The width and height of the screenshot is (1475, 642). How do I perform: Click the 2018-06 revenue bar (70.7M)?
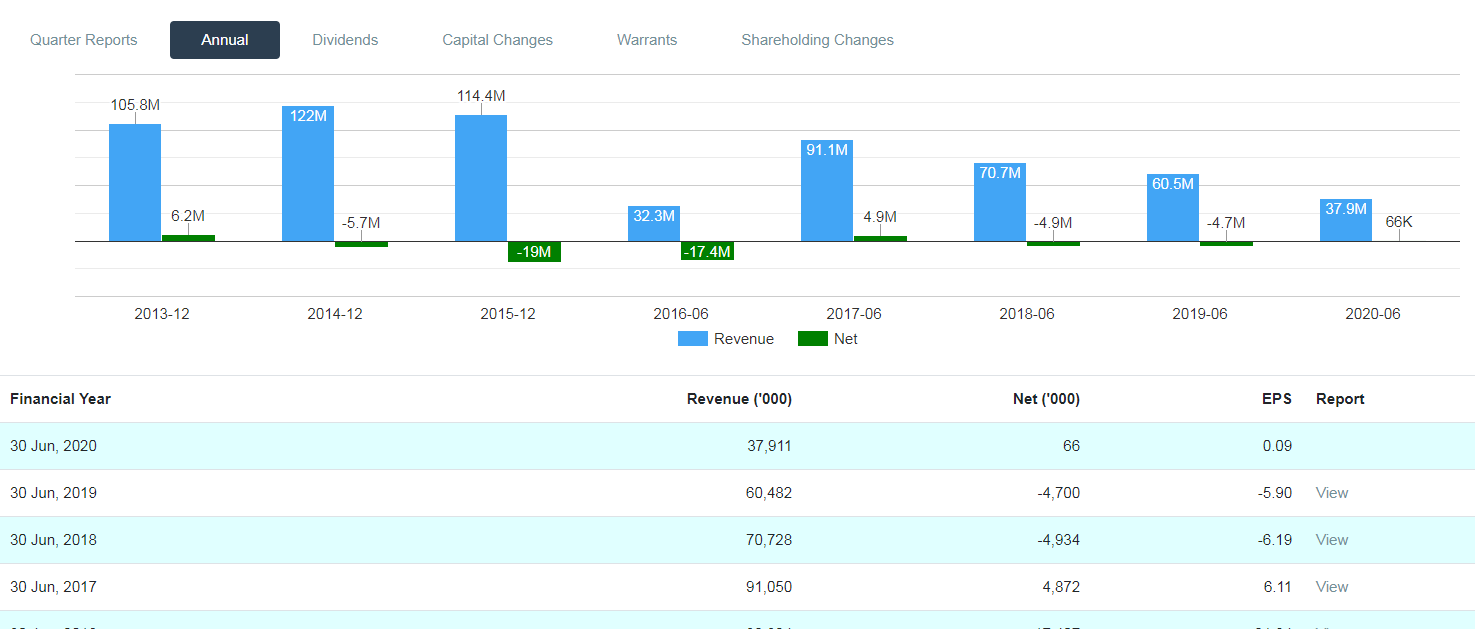pyautogui.click(x=1000, y=203)
